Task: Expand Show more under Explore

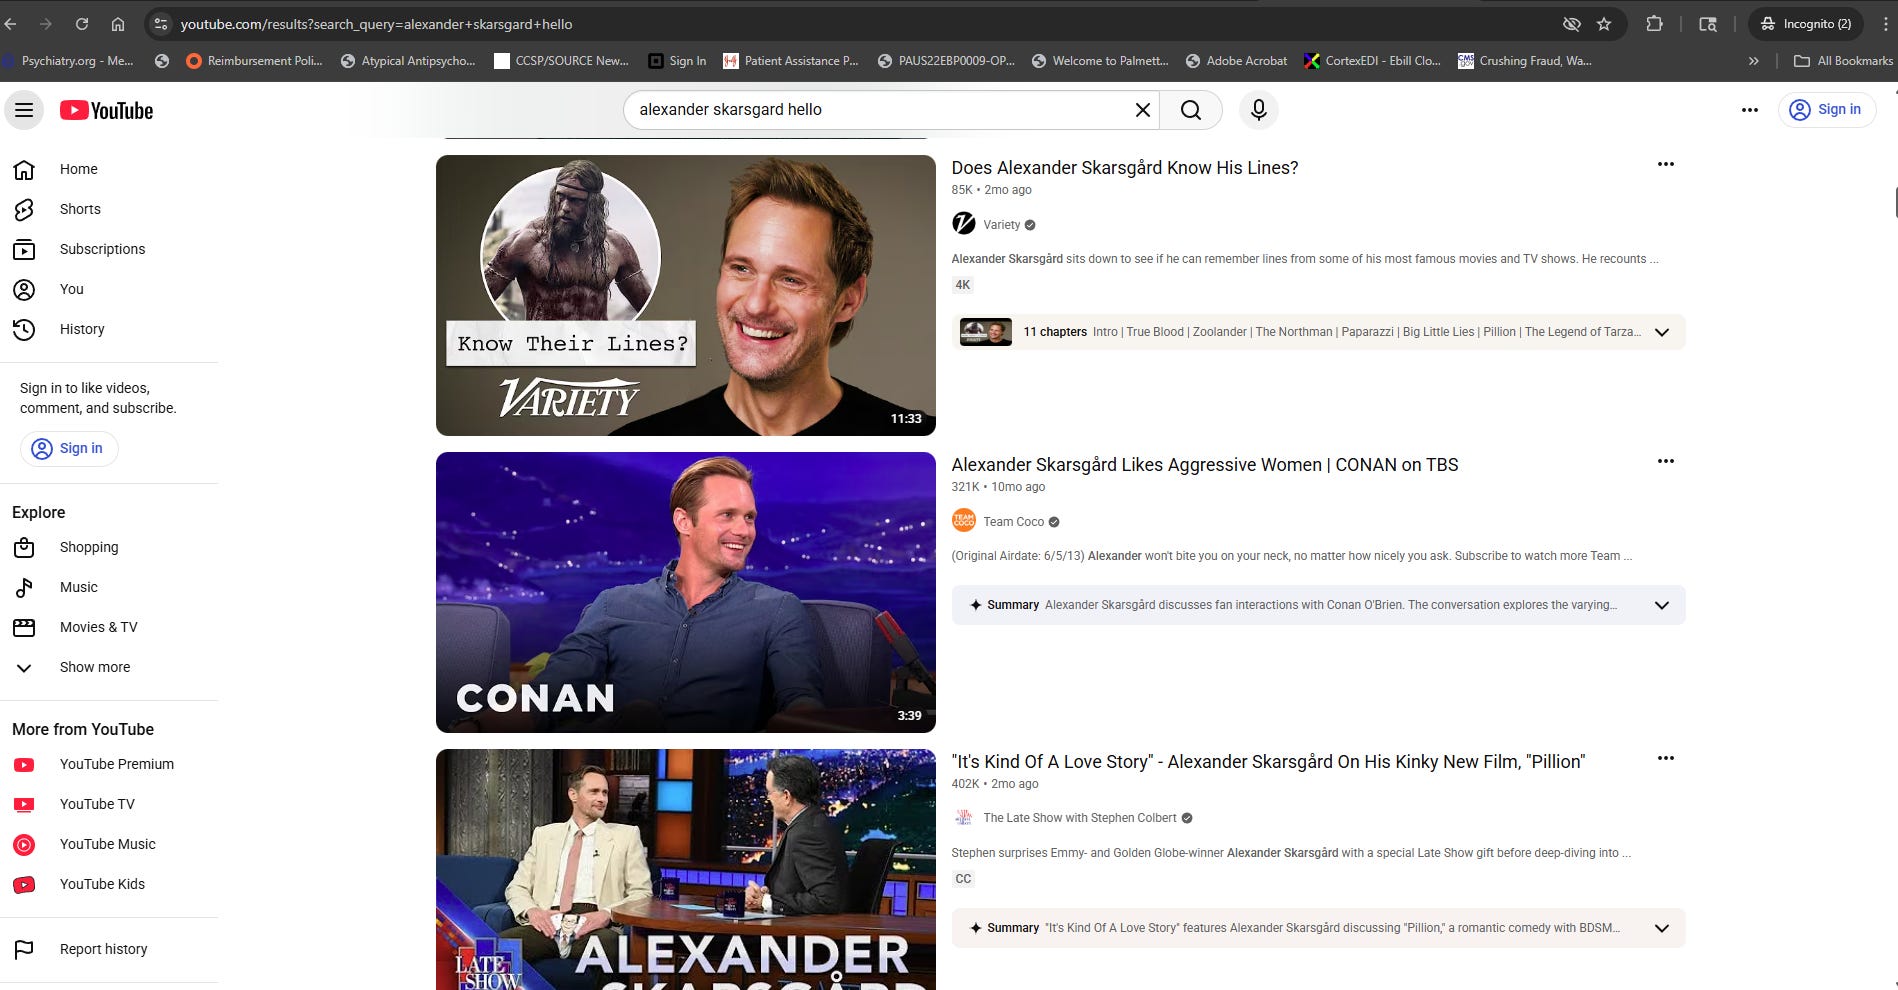Action: pyautogui.click(x=109, y=667)
